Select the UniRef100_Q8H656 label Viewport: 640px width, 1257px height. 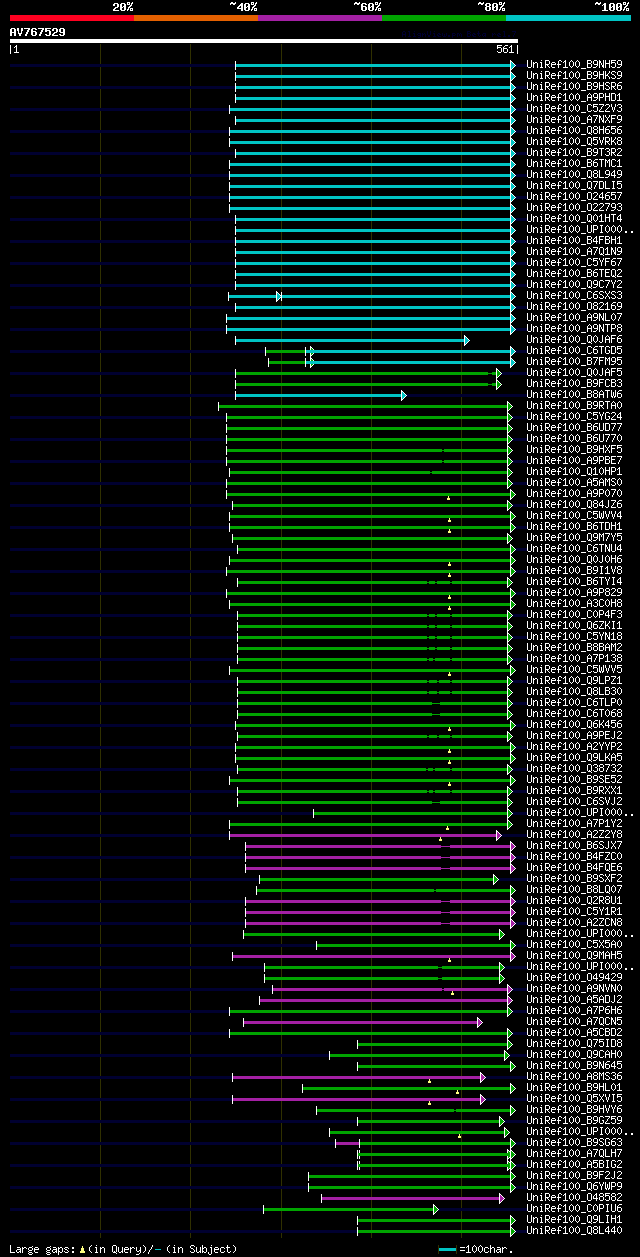click(x=574, y=130)
